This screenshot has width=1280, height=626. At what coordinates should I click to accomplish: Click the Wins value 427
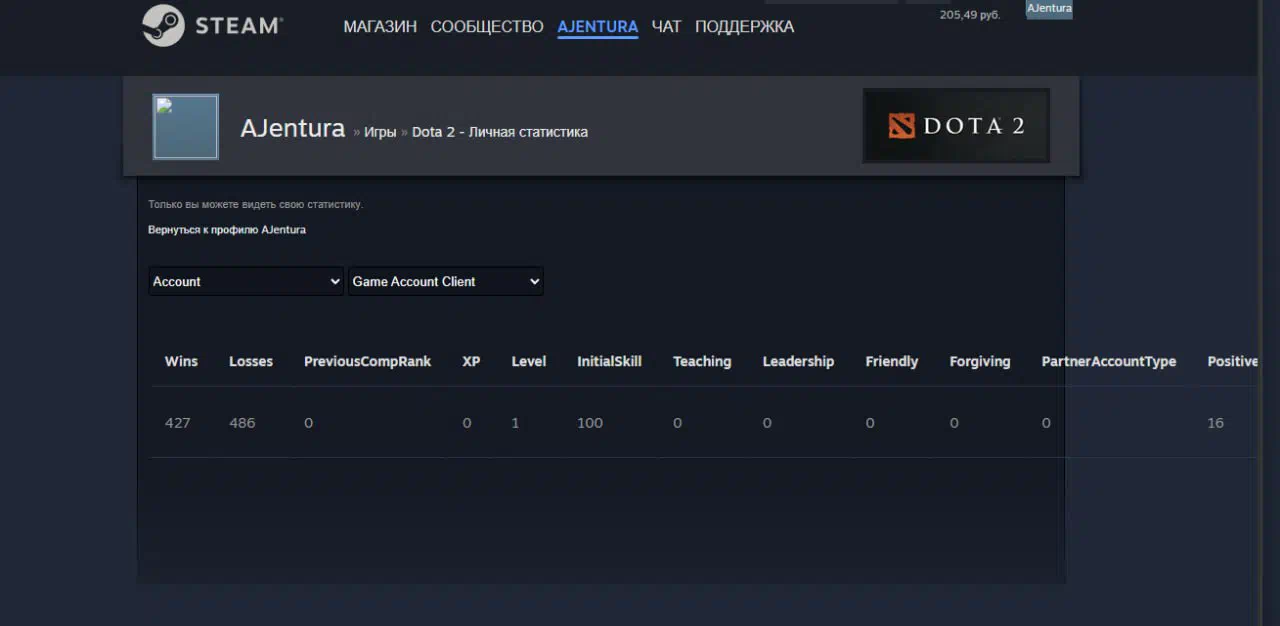click(x=177, y=423)
